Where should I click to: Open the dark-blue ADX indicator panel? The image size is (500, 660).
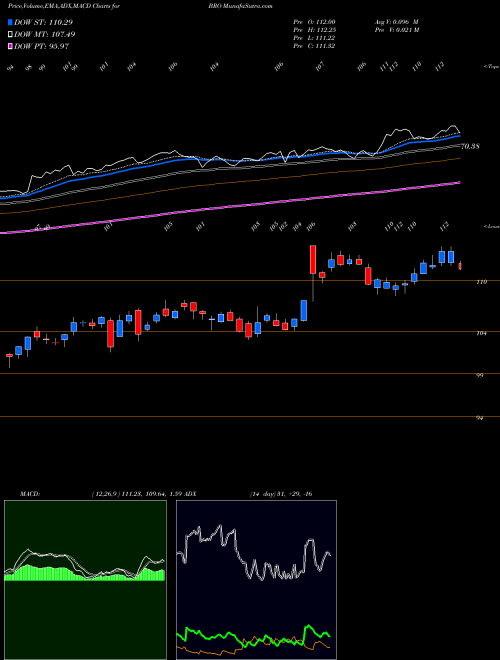pos(256,580)
